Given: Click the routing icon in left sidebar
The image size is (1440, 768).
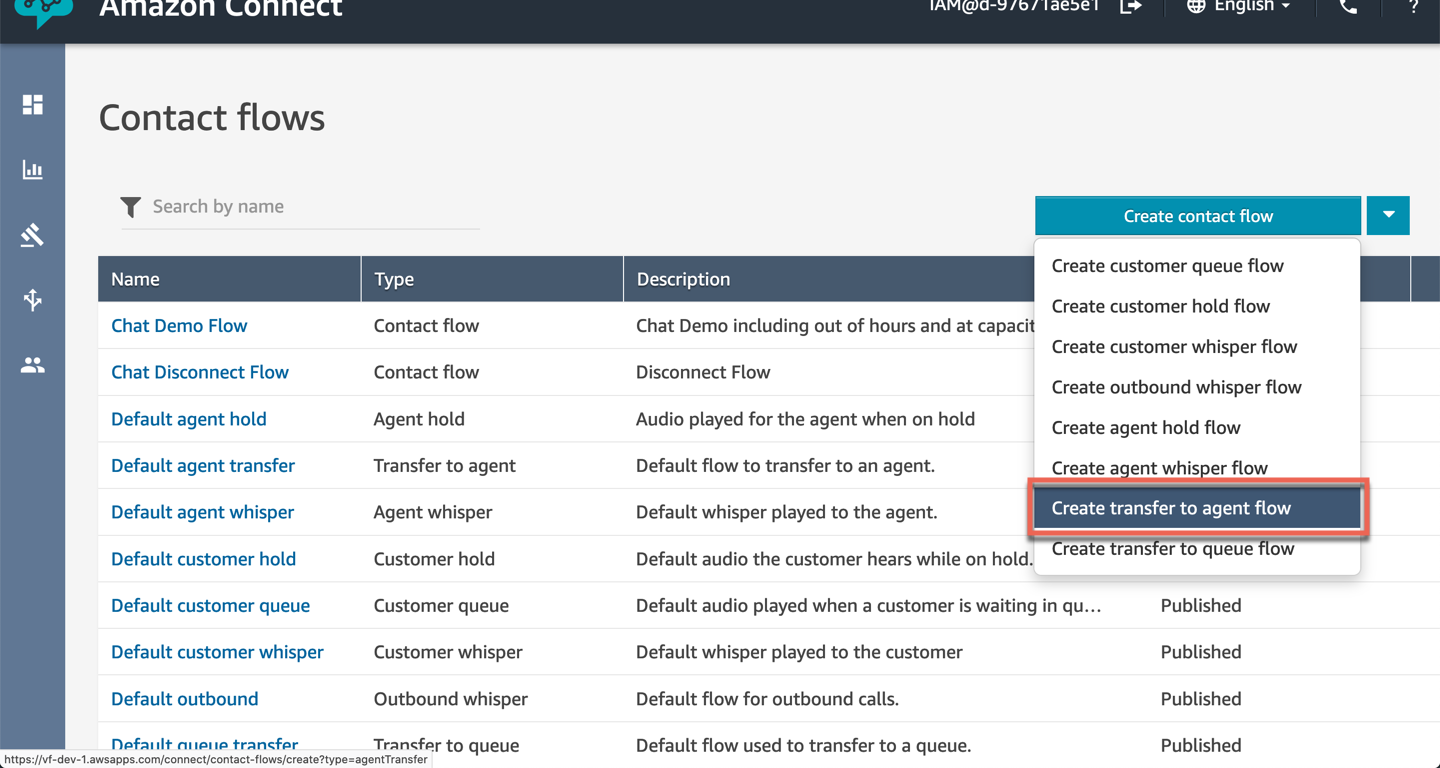Looking at the screenshot, I should (33, 235).
